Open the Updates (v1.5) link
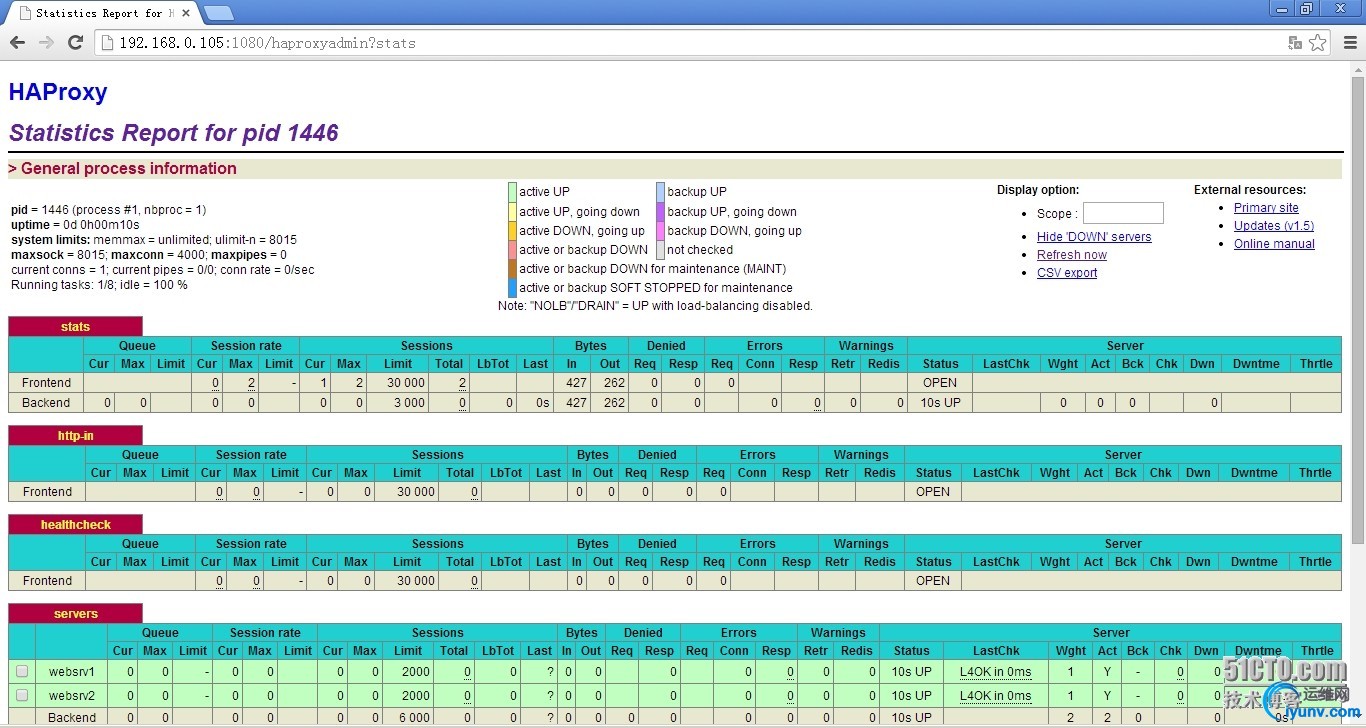Image resolution: width=1366 pixels, height=728 pixels. (x=1273, y=226)
